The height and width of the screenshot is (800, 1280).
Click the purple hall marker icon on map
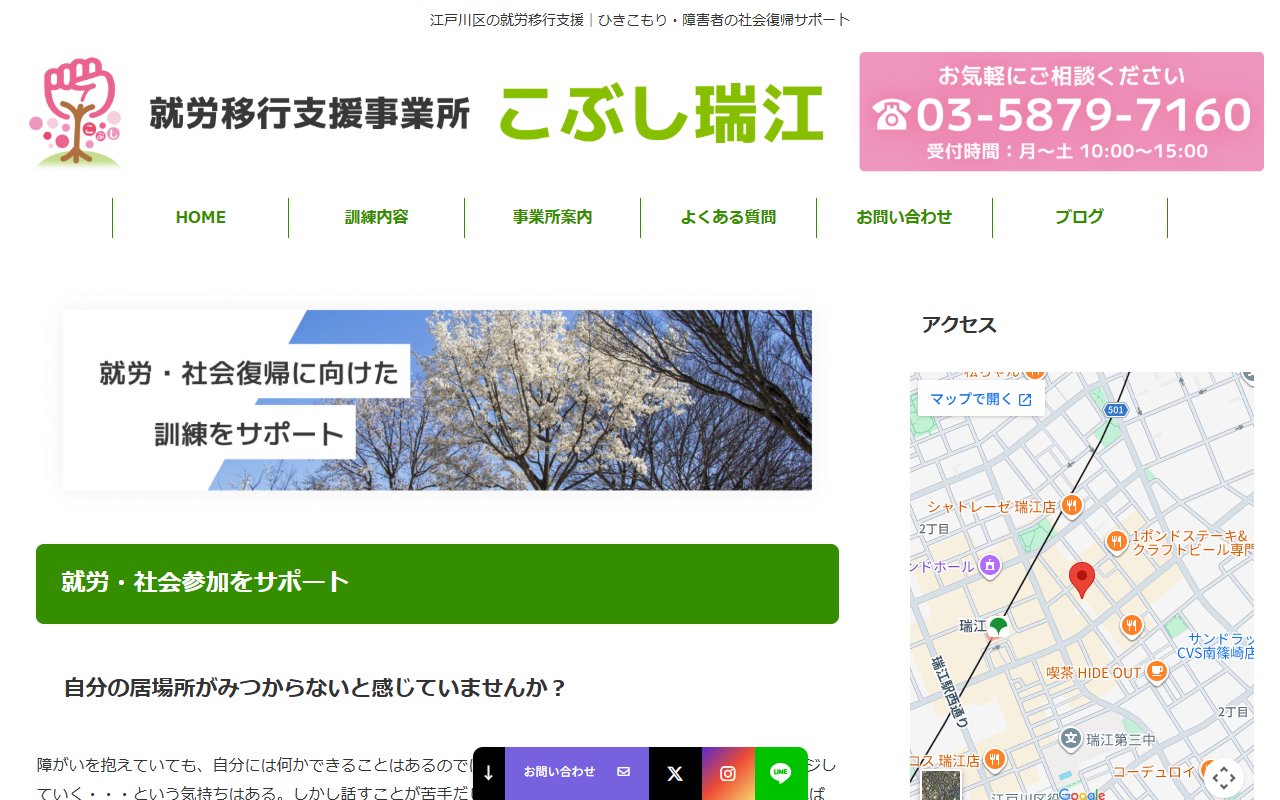[x=990, y=566]
